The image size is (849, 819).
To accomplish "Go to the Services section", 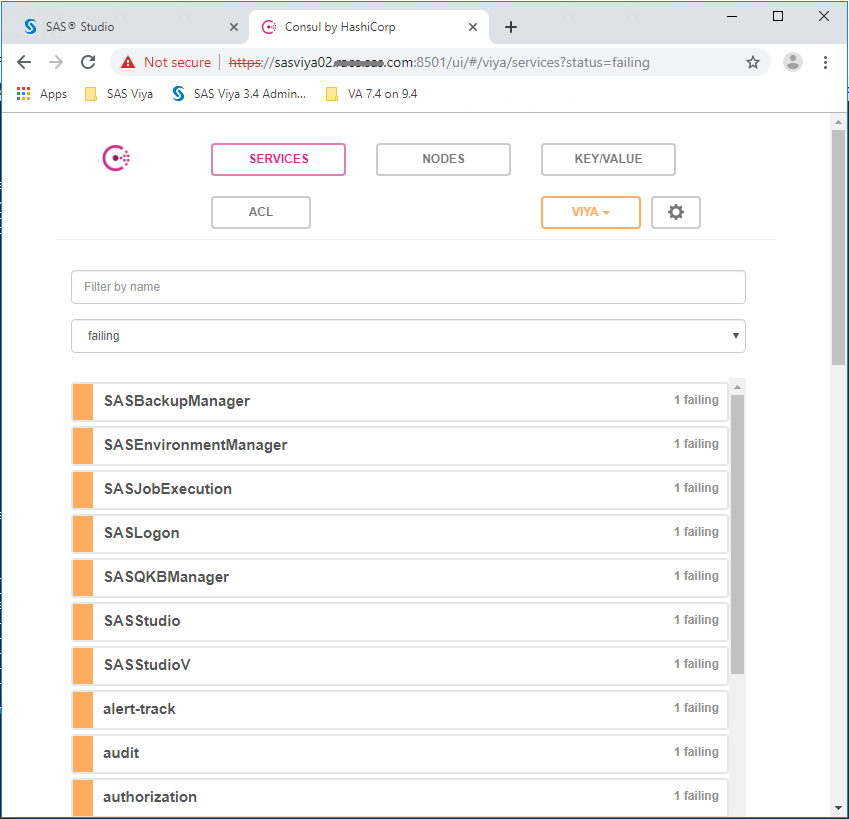I will pos(278,159).
